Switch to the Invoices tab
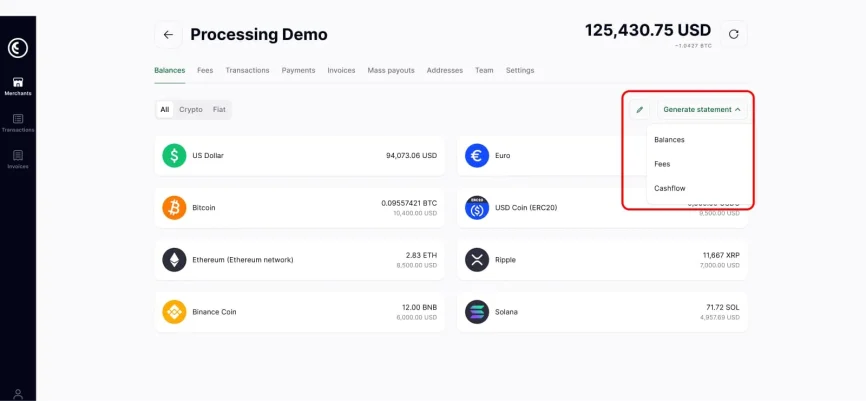 pyautogui.click(x=341, y=71)
